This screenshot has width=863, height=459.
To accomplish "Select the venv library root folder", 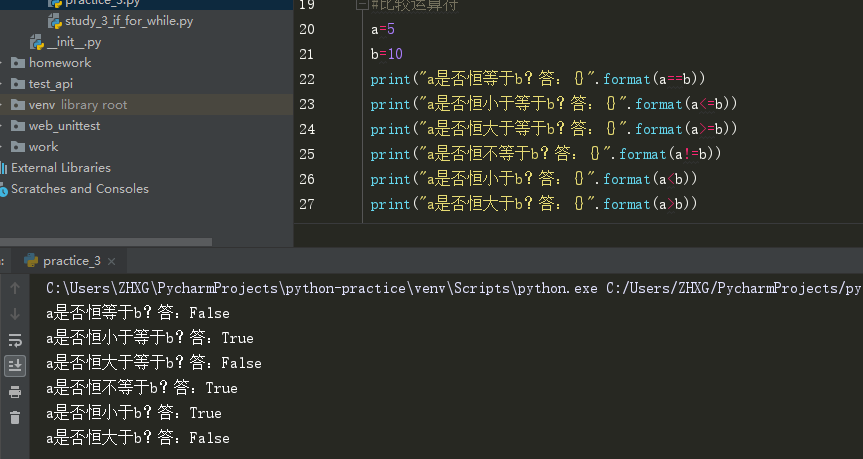I will (78, 105).
